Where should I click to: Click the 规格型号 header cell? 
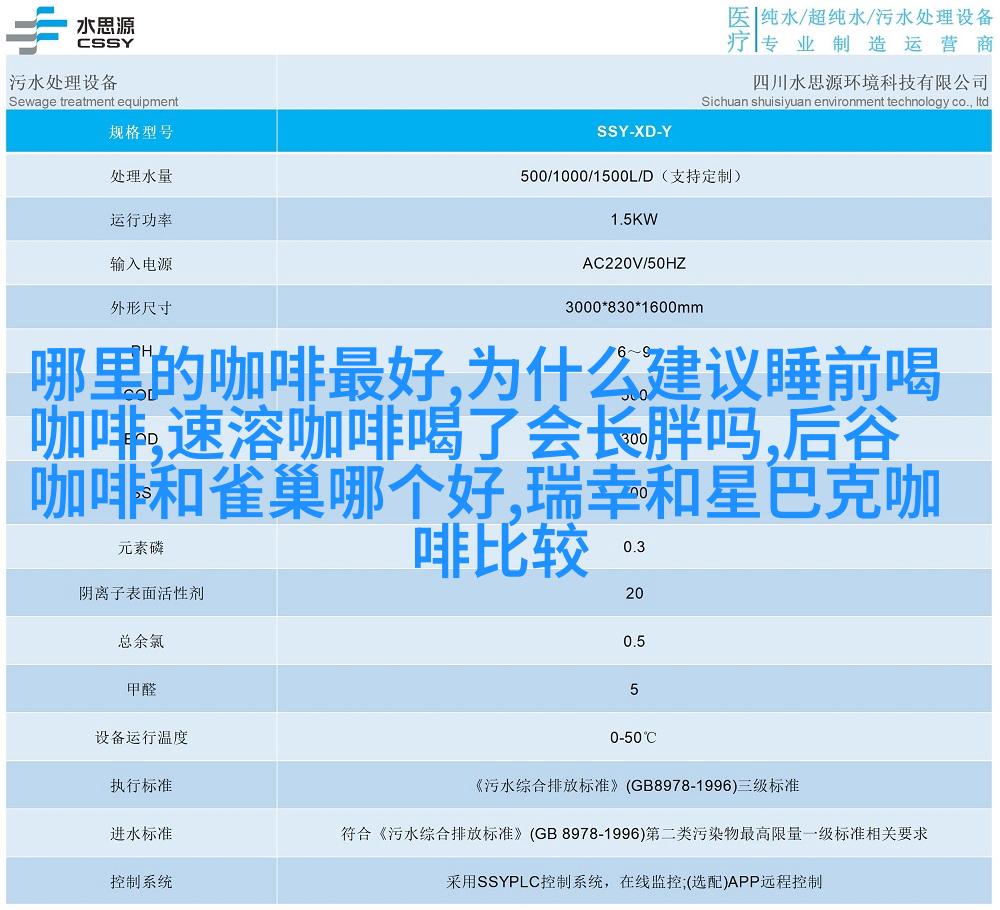(x=141, y=132)
